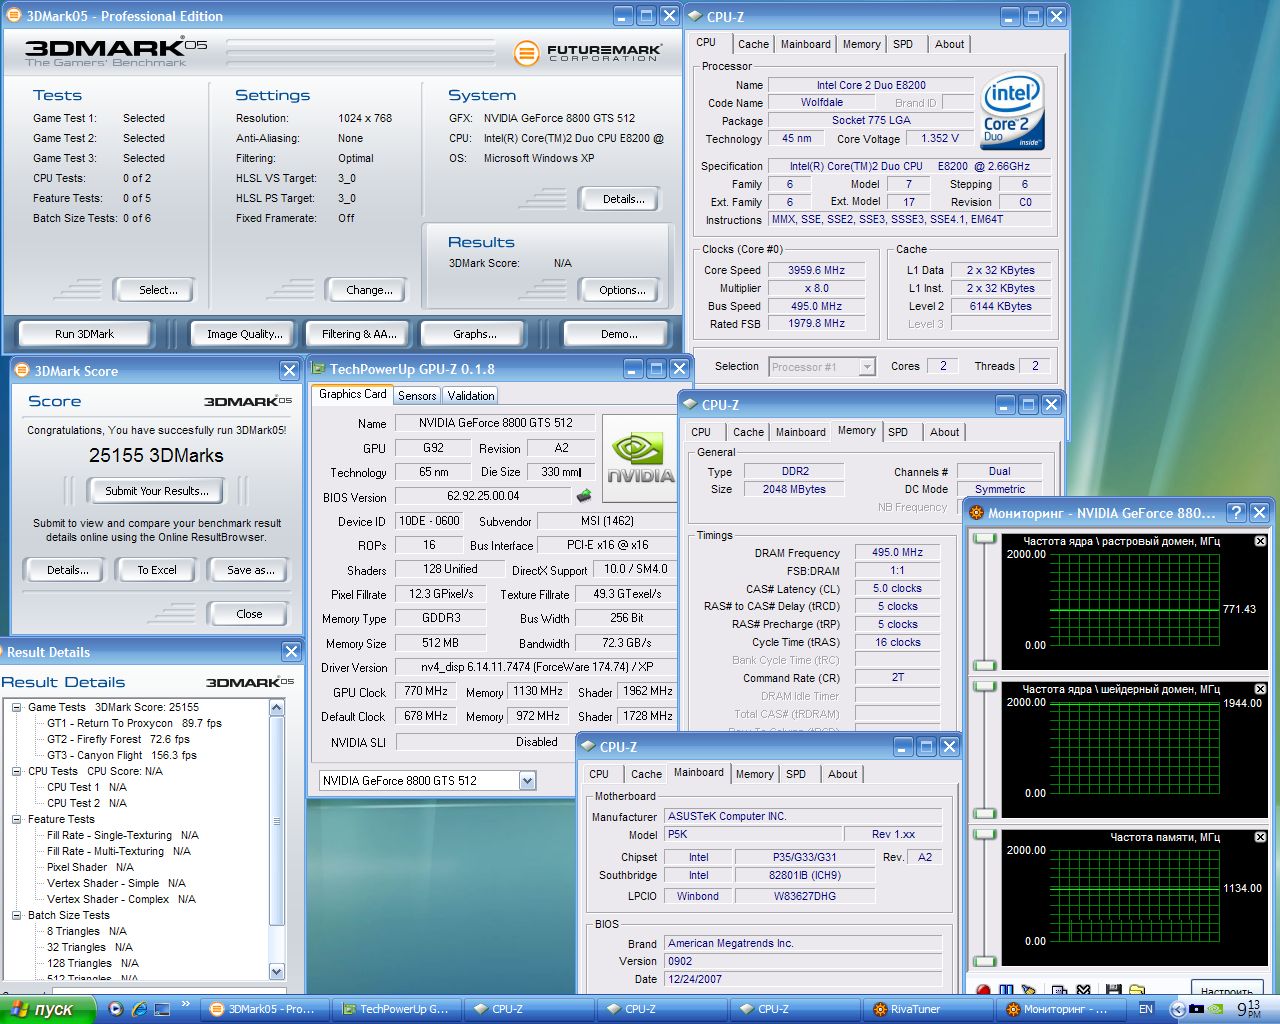Click the Run 3DMark button

coord(84,334)
